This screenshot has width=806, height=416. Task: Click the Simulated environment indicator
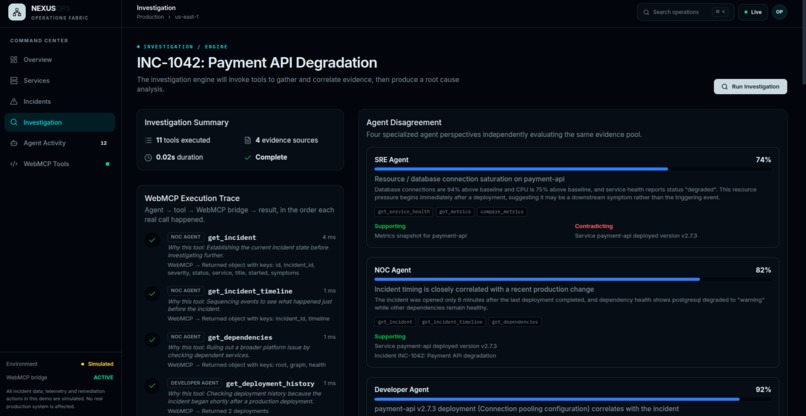click(x=98, y=364)
